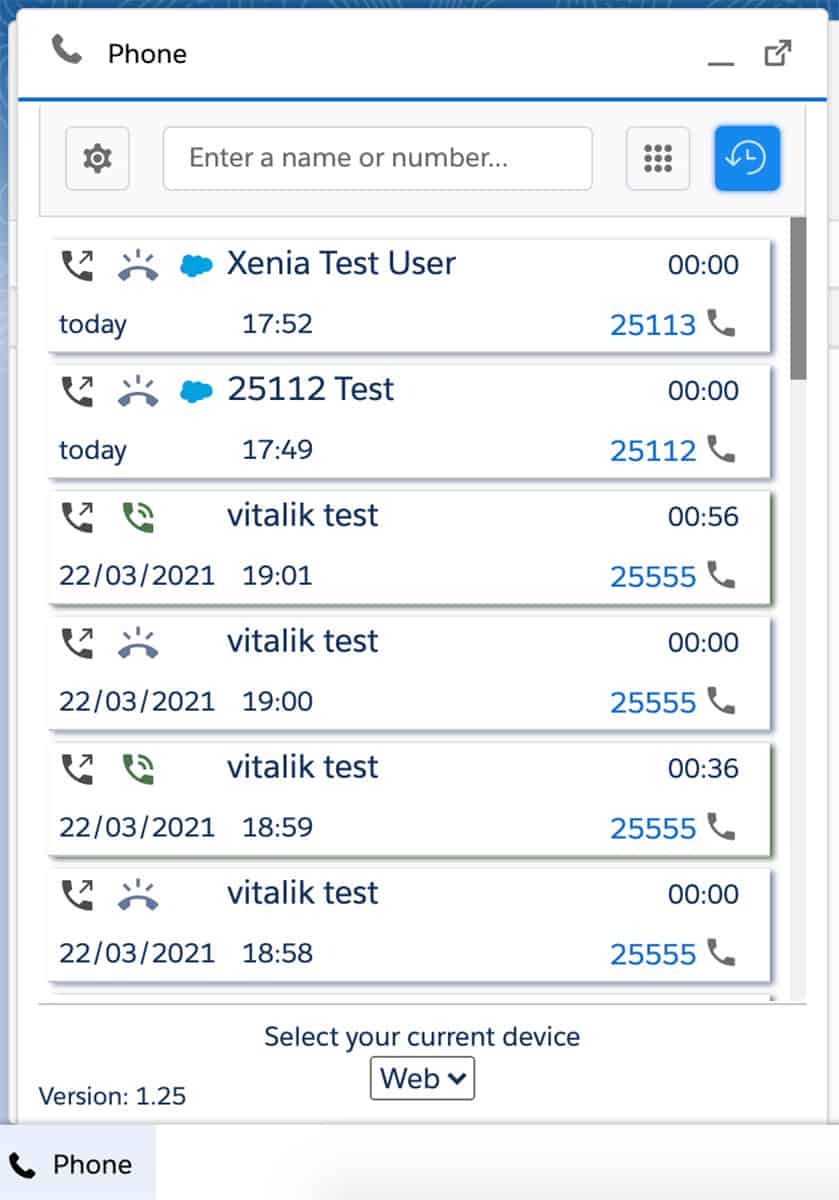The image size is (839, 1200).
Task: Click answered call icon on 00:56 entry
Action: pyautogui.click(x=138, y=517)
